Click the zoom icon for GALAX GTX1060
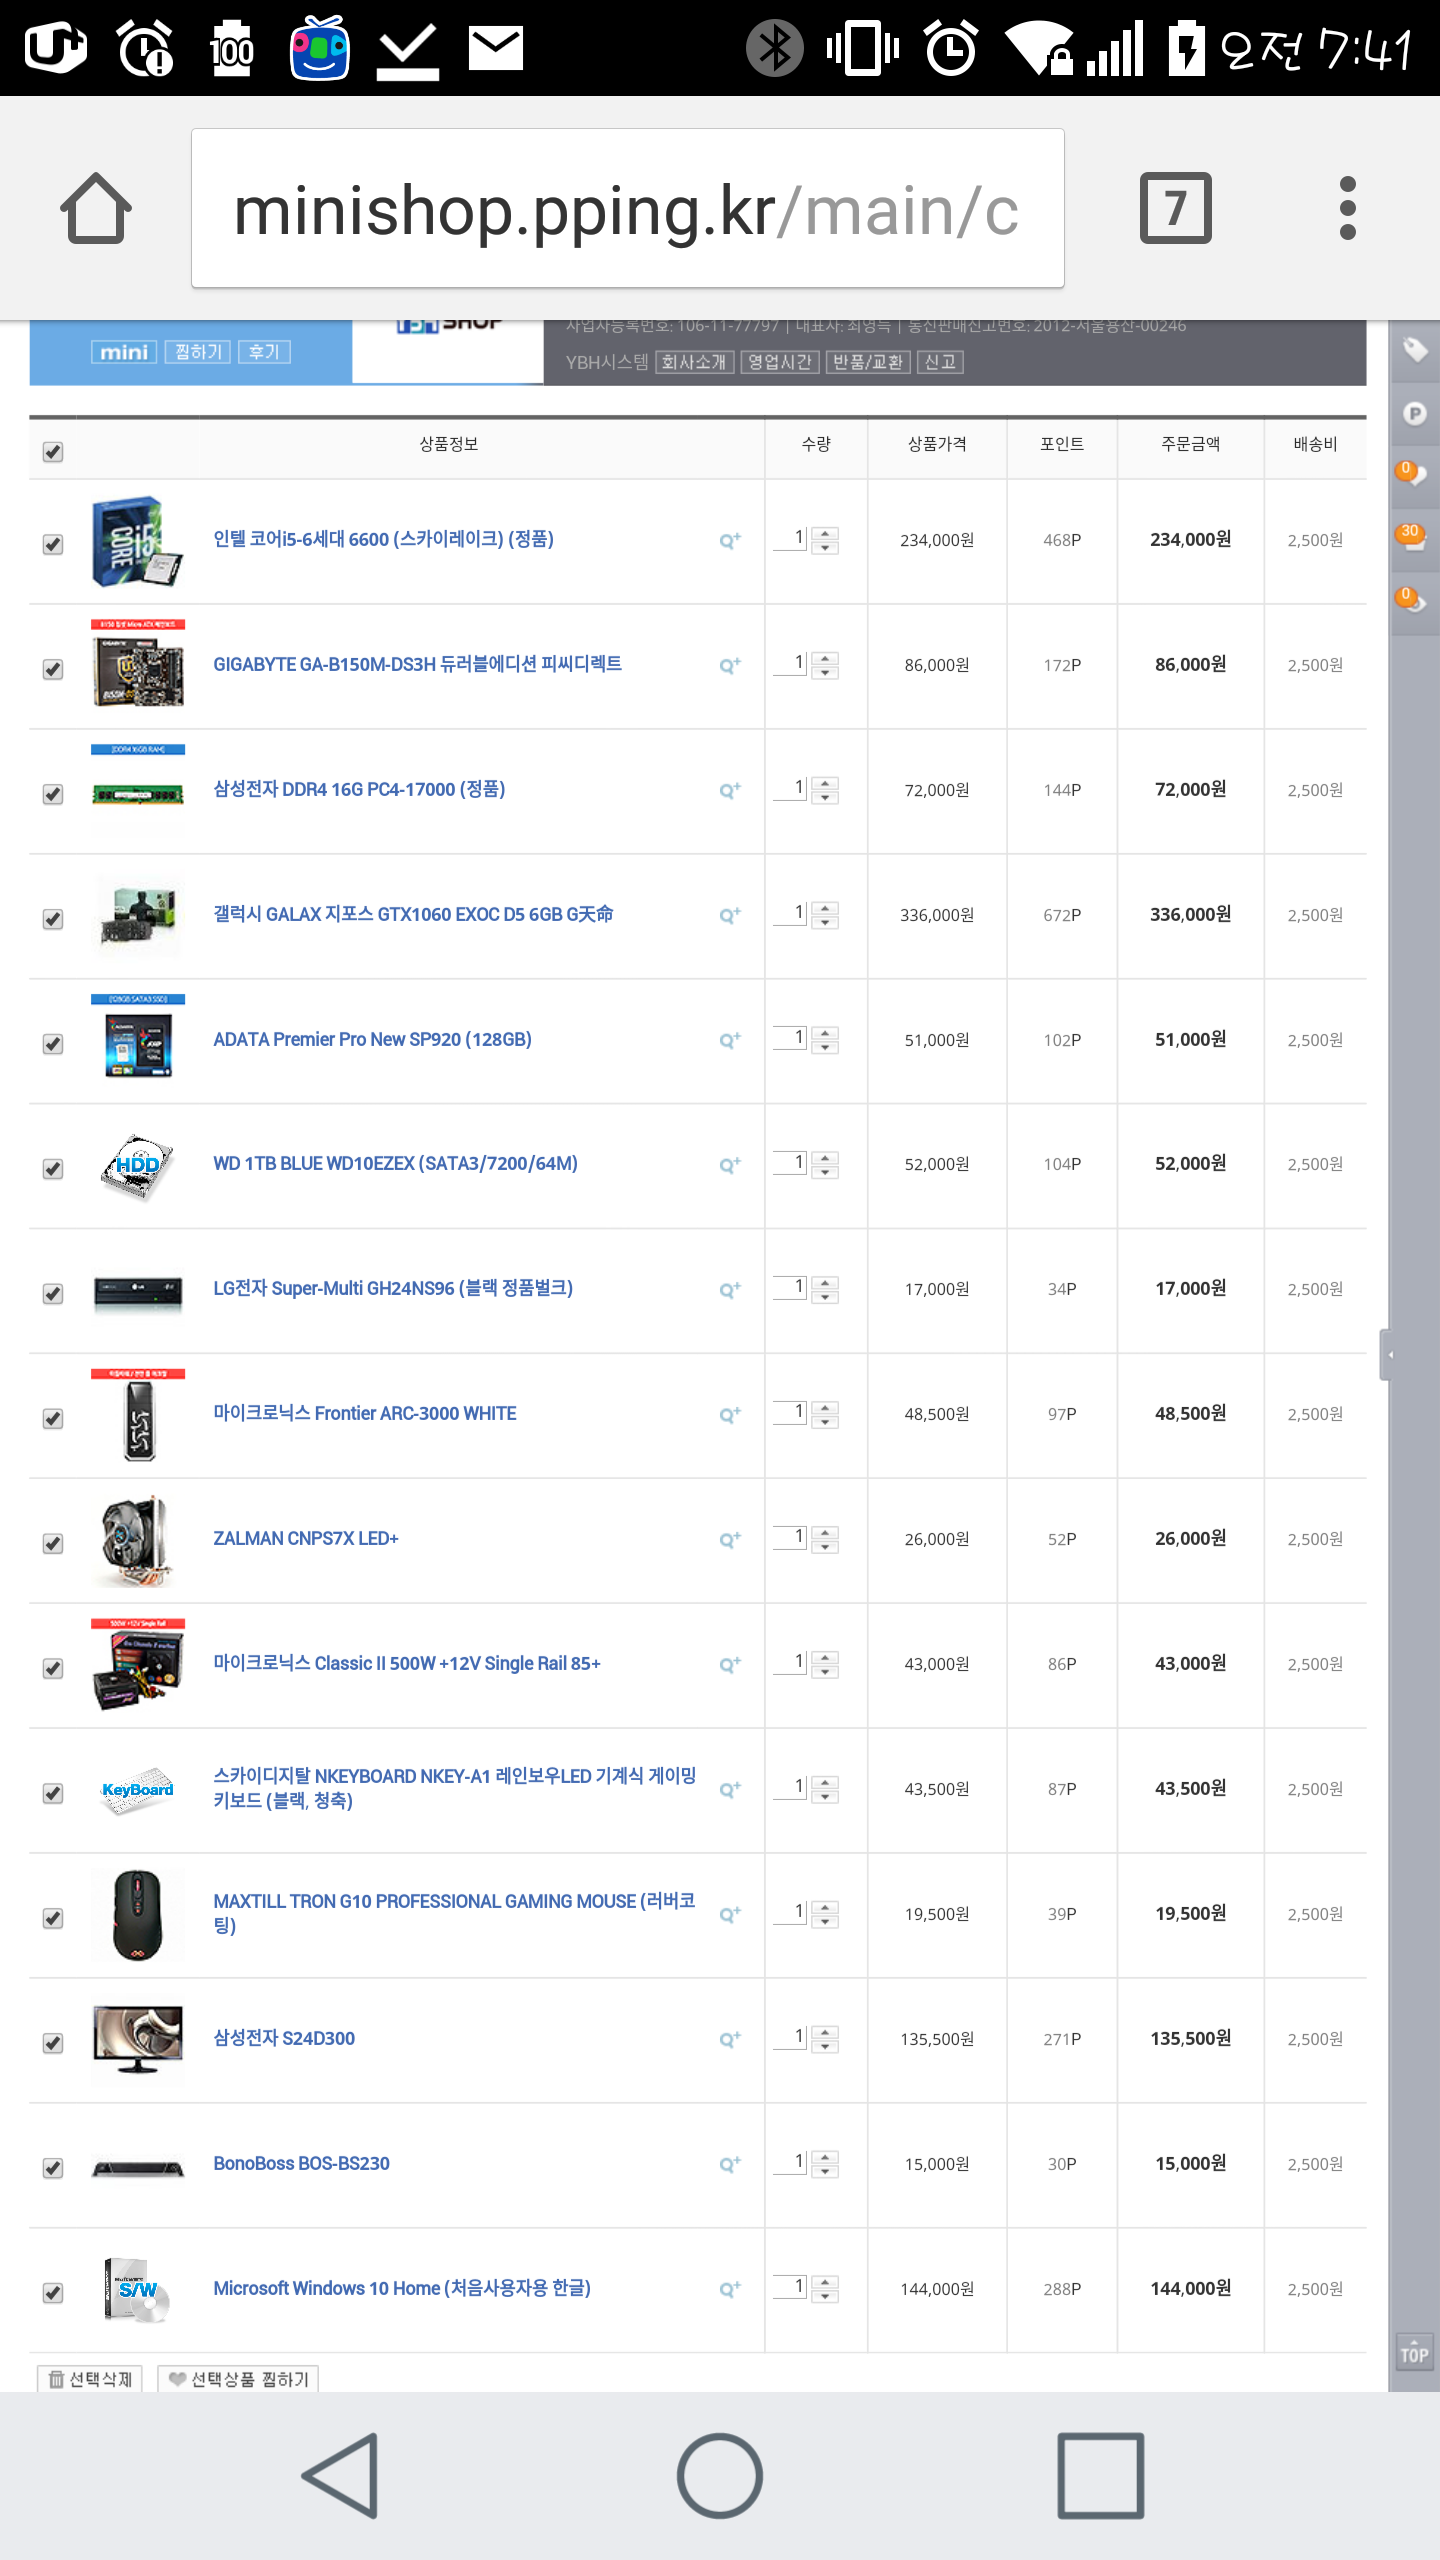Screen dimensions: 1440x2560 [x=730, y=916]
